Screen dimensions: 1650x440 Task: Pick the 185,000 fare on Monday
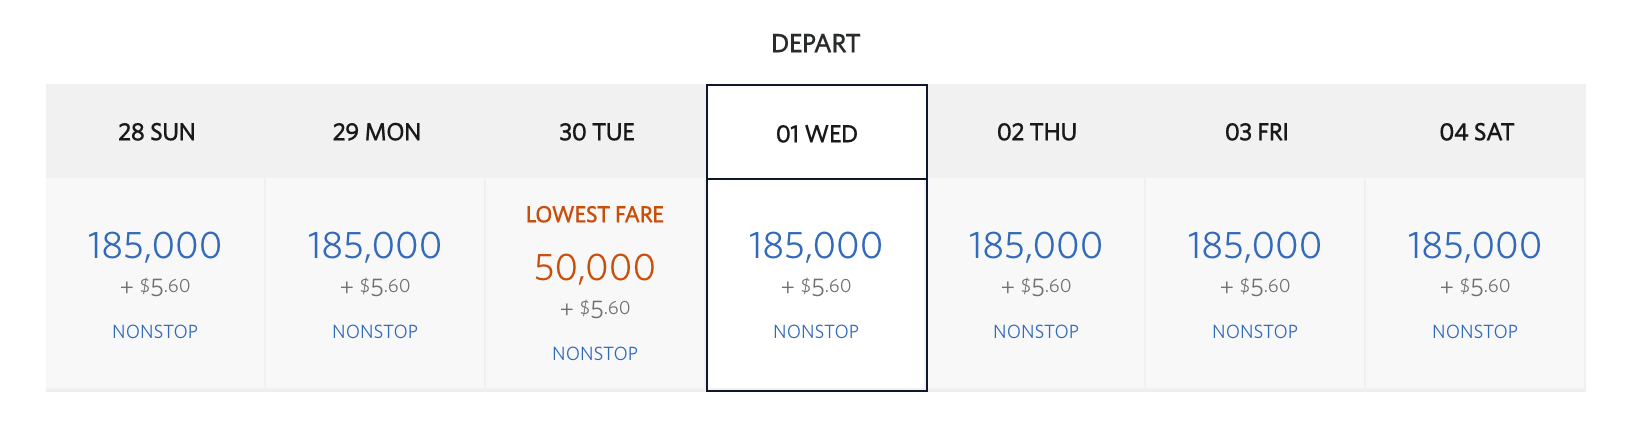[x=375, y=245]
